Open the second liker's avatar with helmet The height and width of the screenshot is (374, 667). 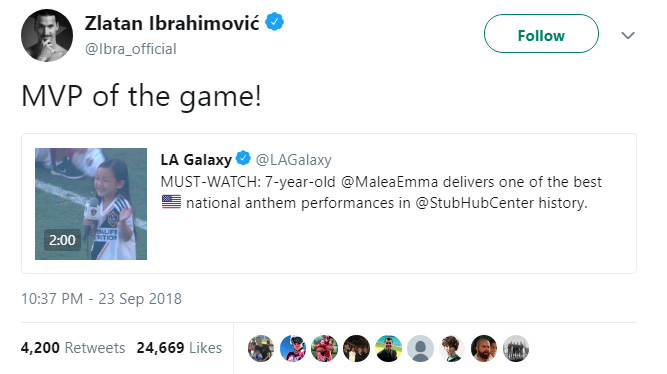coord(293,348)
